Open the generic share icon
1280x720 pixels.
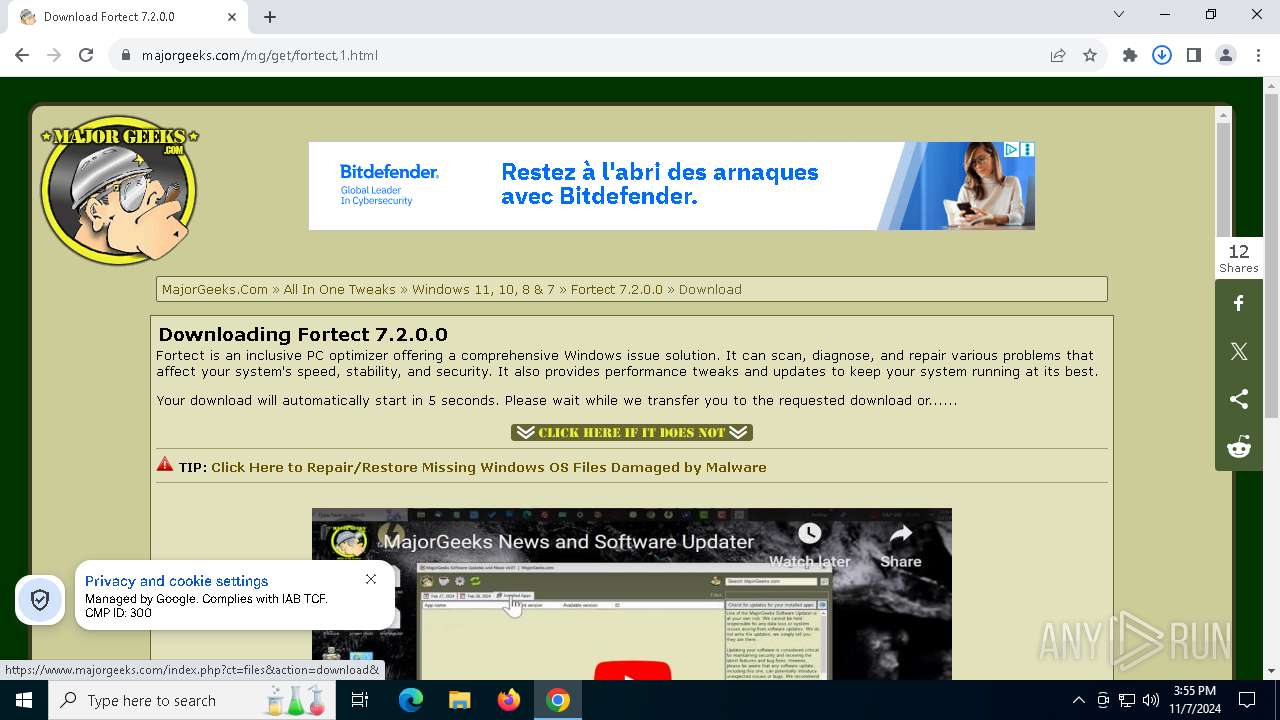1239,399
